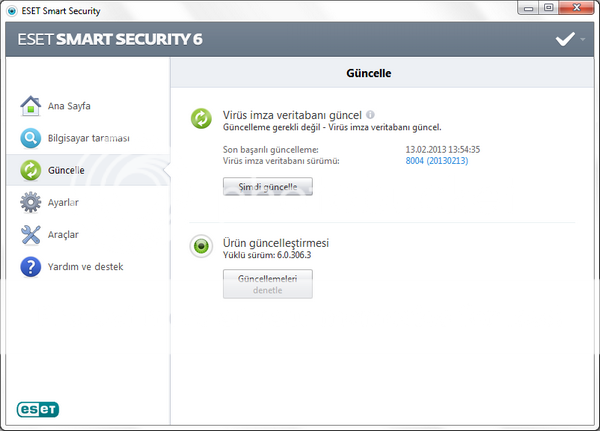Click the Bilgisayar taraması magnifier icon

[31, 138]
